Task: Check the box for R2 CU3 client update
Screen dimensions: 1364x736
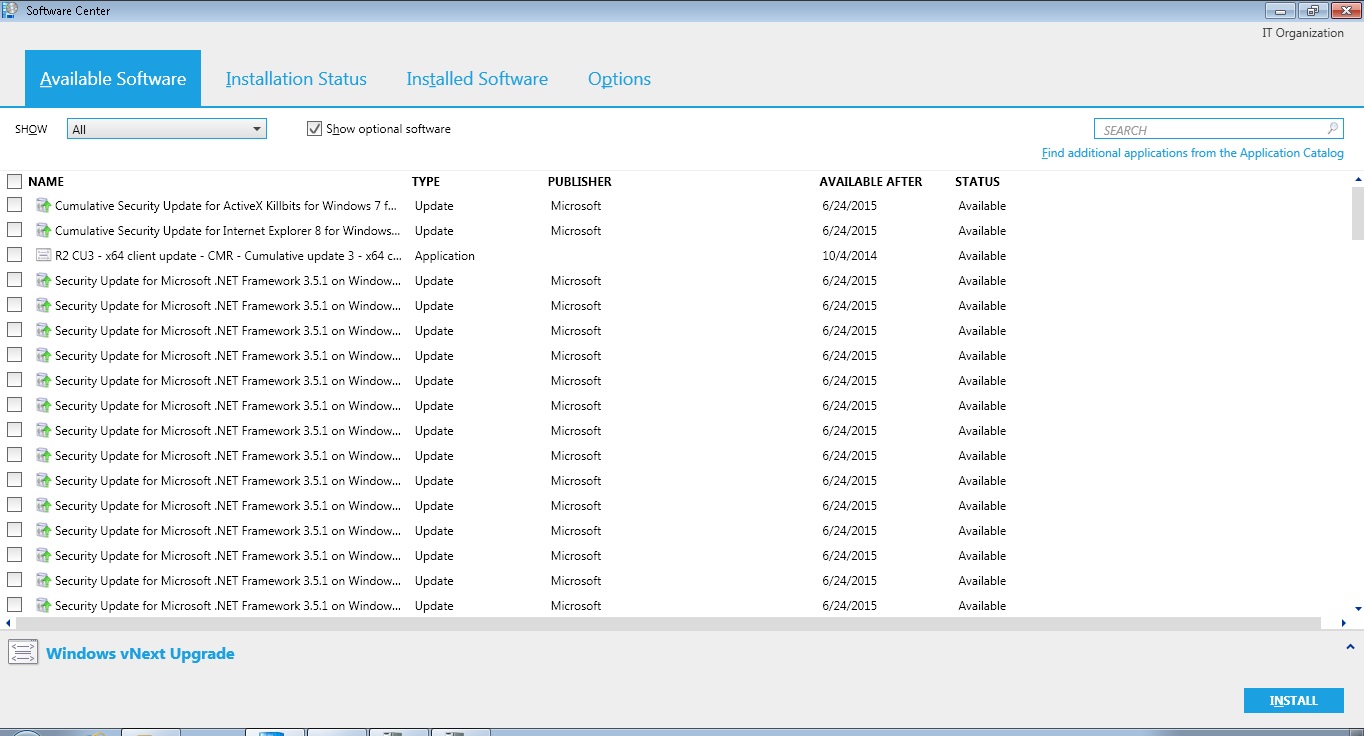Action: (15, 255)
